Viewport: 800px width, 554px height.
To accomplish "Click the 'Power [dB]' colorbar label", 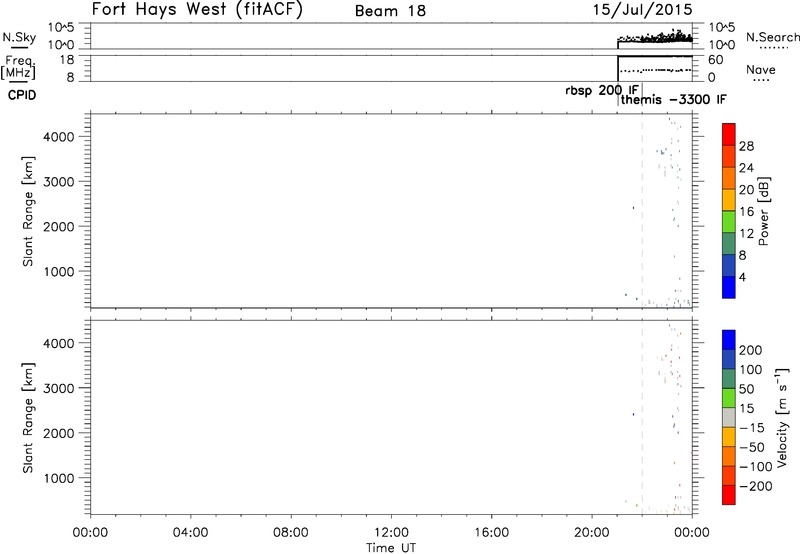I will tap(764, 211).
